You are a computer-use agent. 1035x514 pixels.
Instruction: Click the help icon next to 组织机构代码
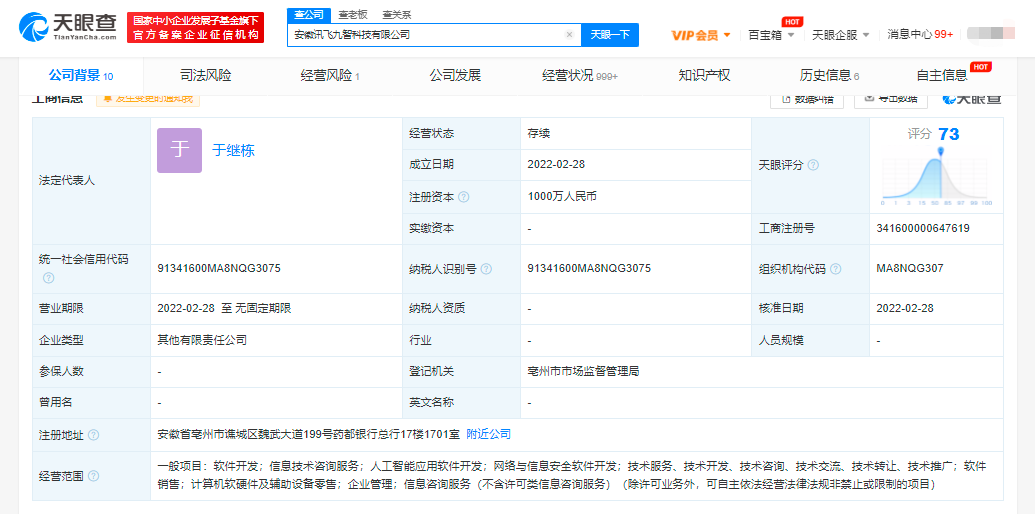(836, 269)
